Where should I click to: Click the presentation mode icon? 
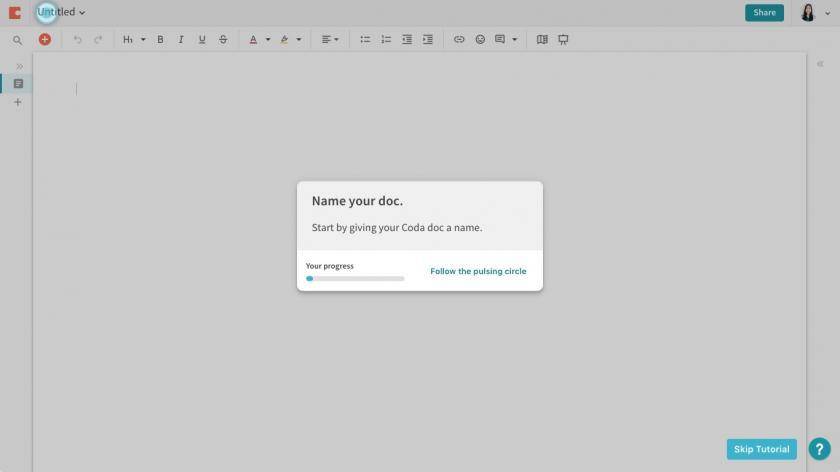563,39
